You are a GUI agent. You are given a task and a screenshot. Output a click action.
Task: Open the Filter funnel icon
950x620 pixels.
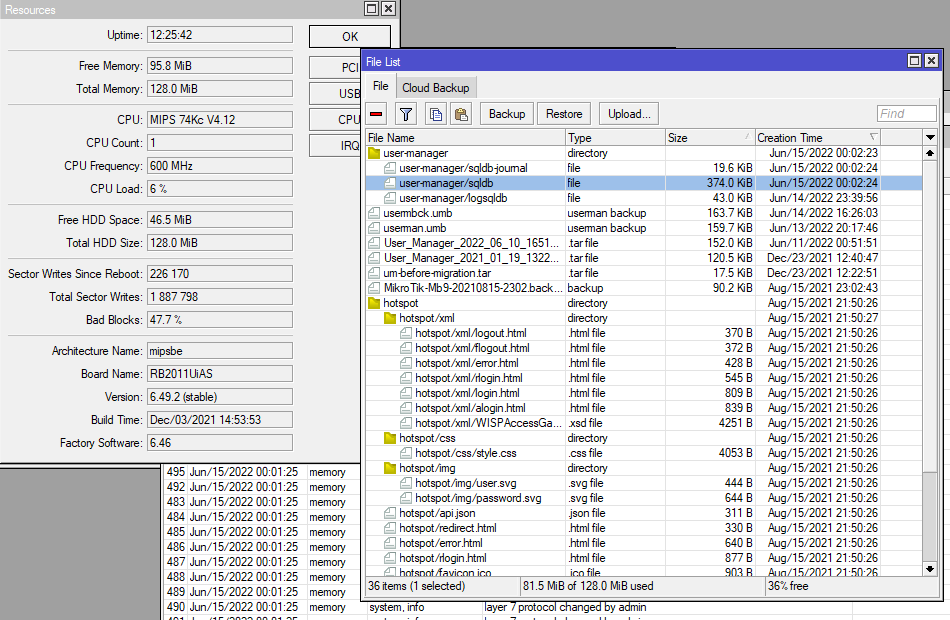point(406,114)
